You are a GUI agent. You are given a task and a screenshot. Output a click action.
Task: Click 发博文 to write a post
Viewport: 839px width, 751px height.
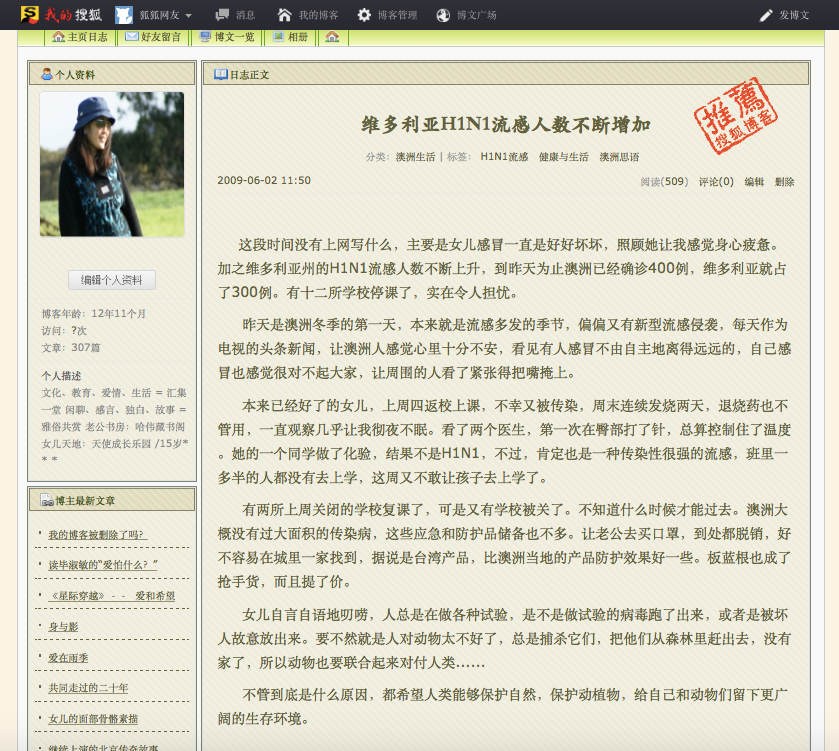(x=794, y=15)
